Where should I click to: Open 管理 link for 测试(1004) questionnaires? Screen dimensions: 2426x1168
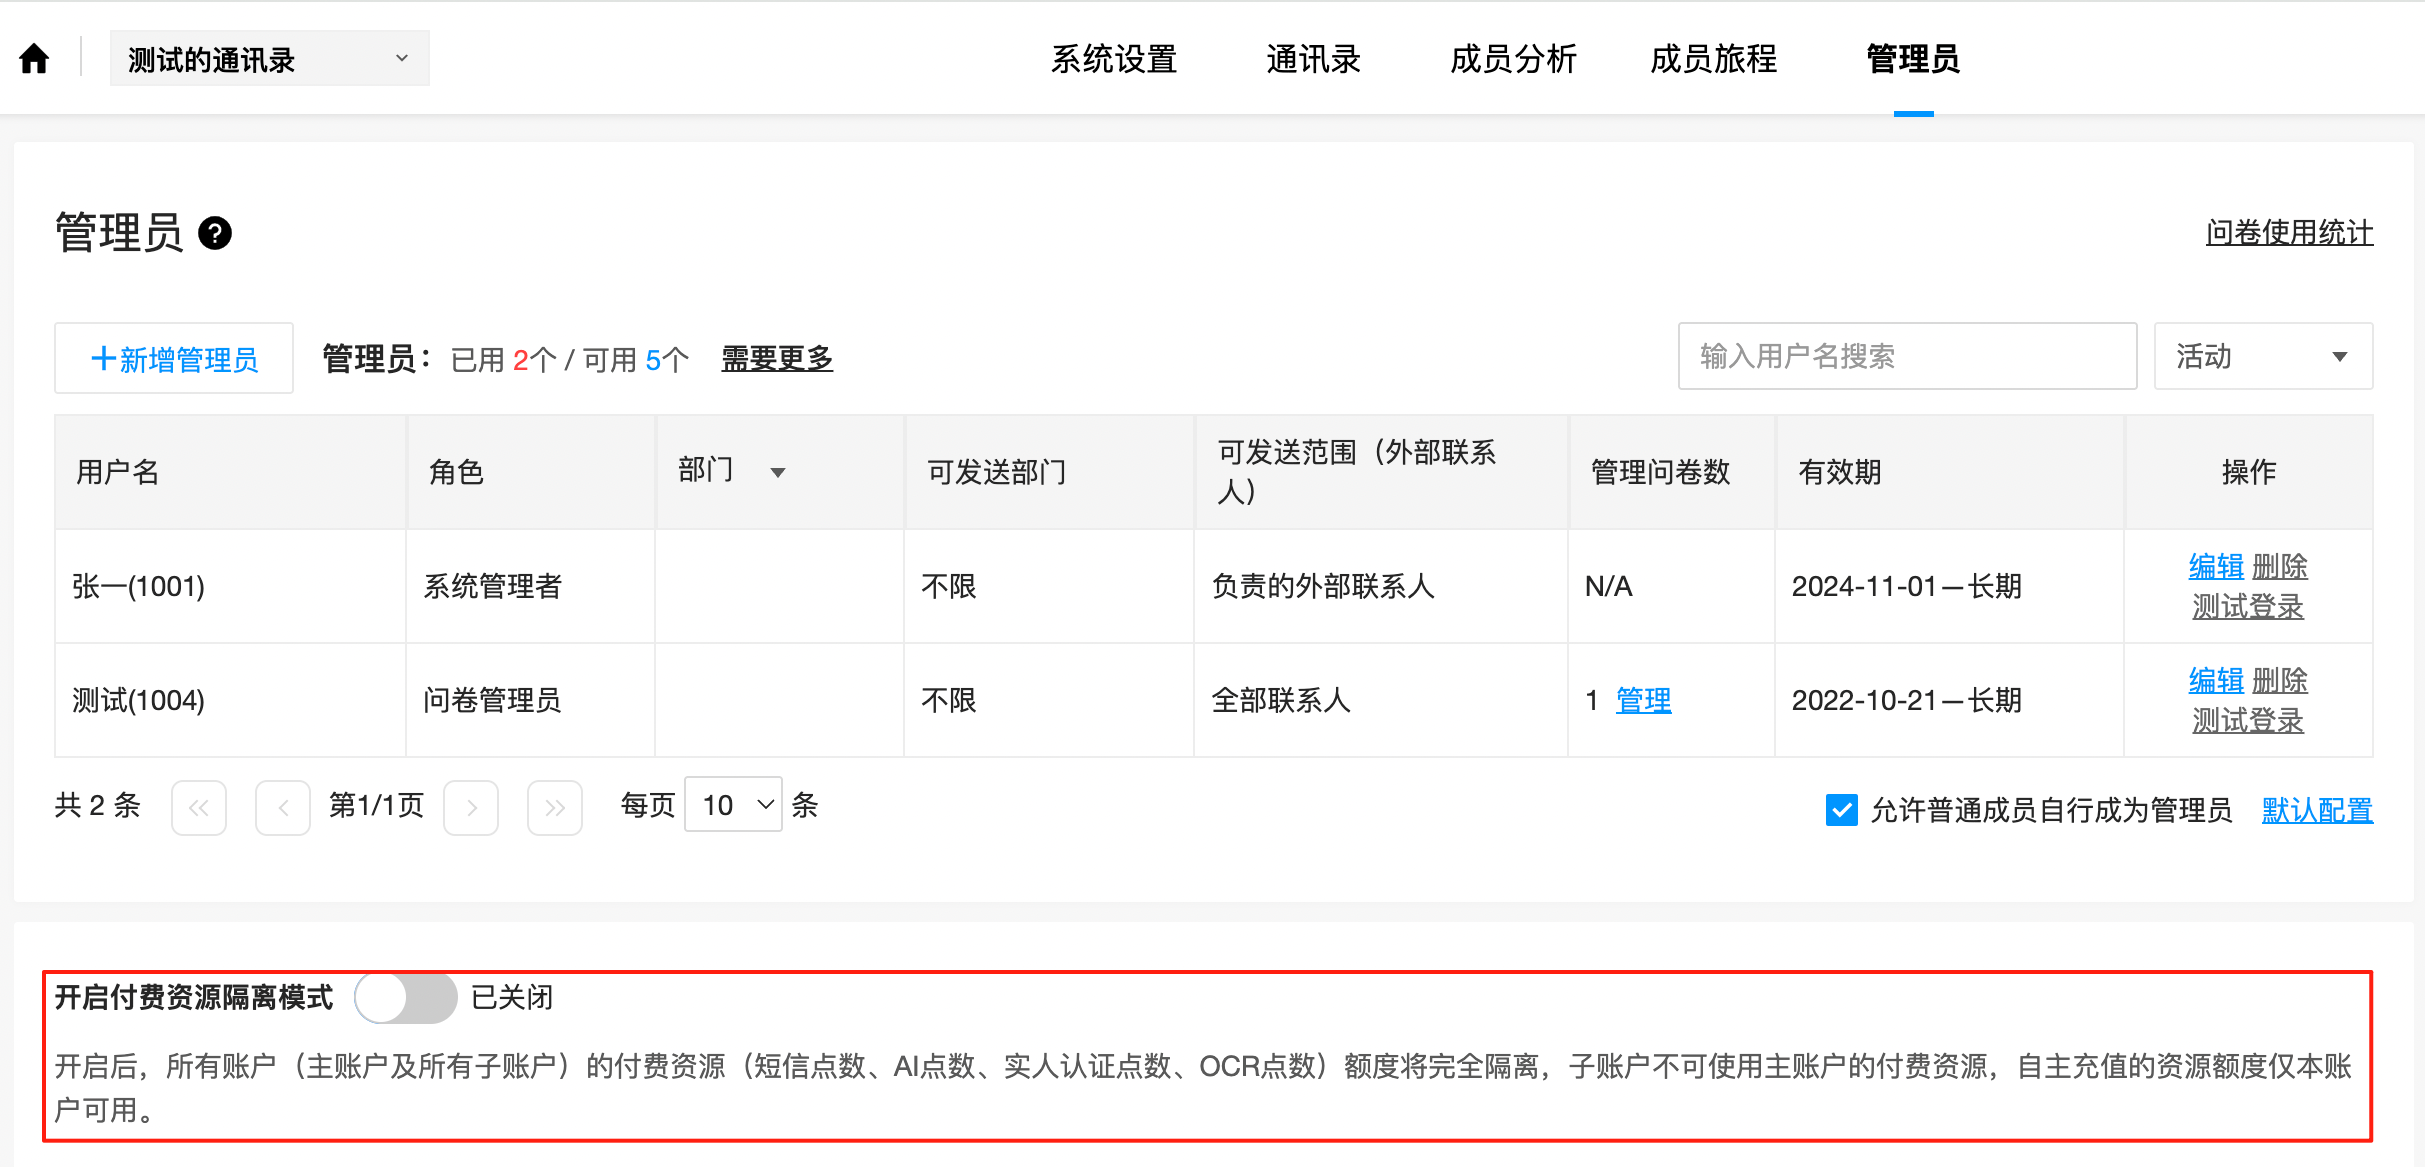click(x=1643, y=700)
